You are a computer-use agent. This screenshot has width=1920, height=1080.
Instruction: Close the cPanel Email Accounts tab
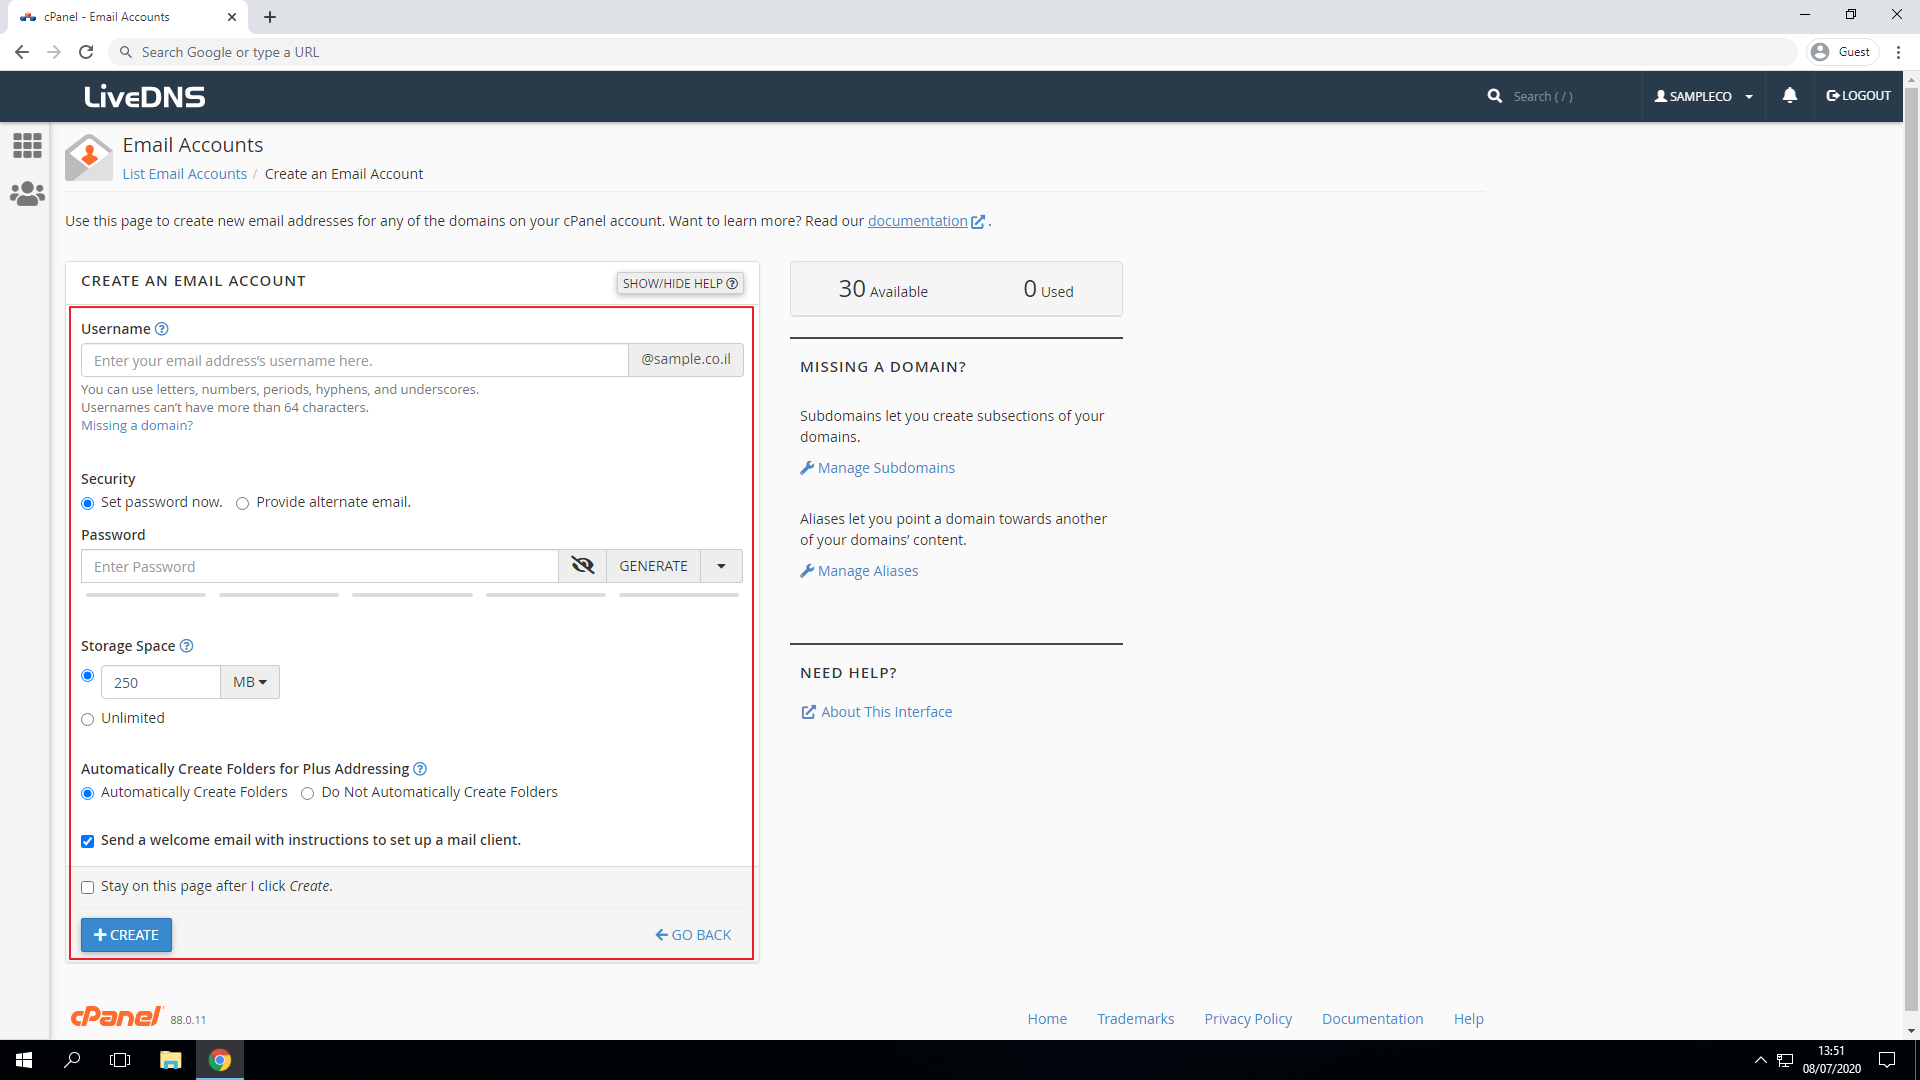click(232, 17)
